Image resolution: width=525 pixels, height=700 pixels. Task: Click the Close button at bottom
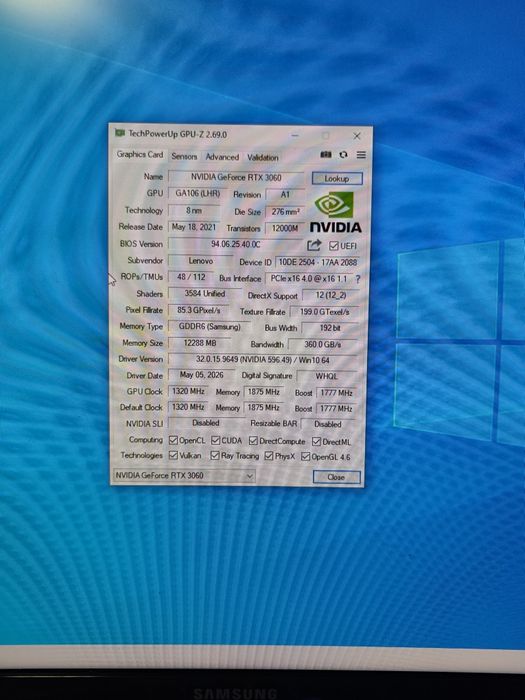click(336, 477)
